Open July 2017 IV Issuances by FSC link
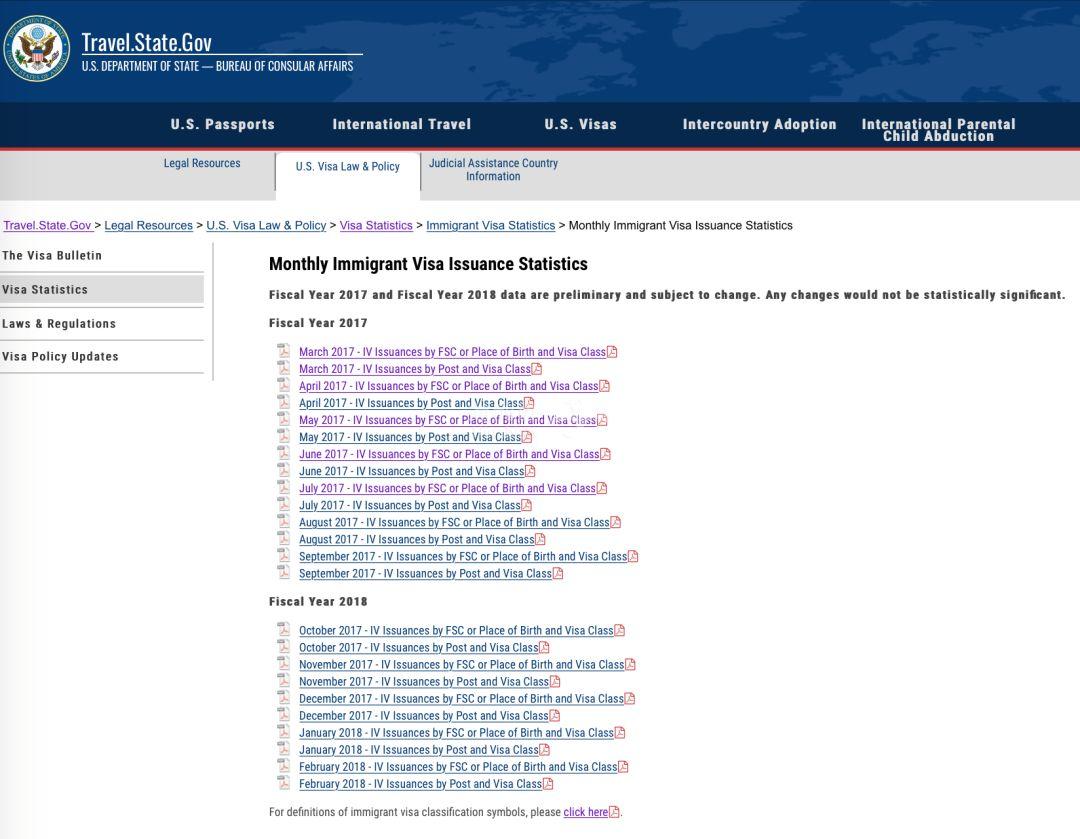 tap(447, 488)
